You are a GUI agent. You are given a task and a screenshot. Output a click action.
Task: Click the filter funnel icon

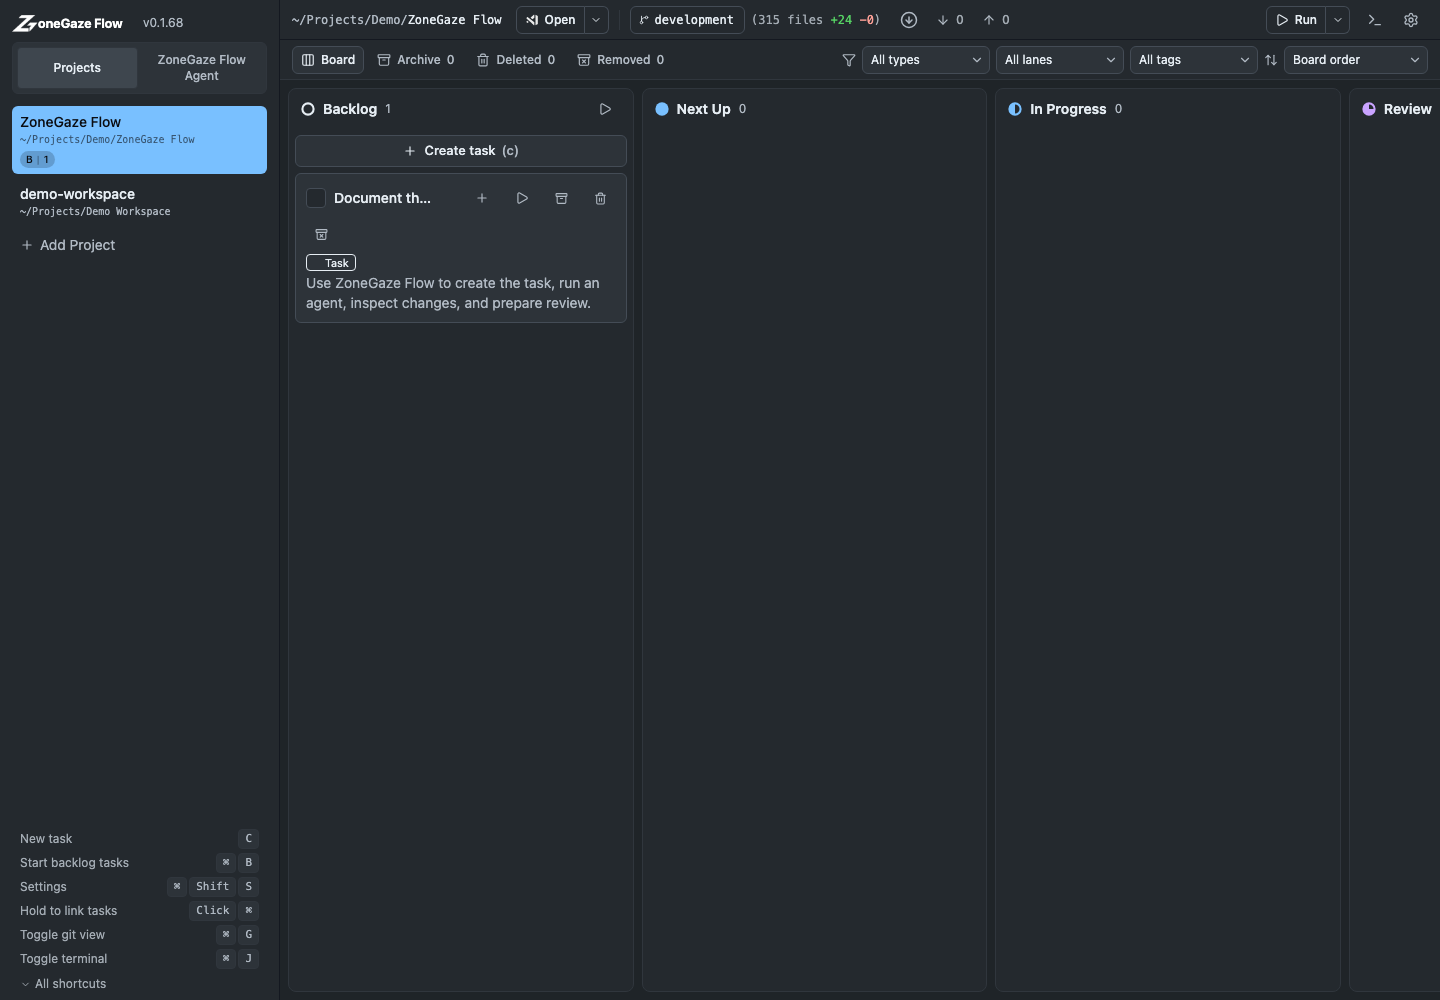click(849, 60)
